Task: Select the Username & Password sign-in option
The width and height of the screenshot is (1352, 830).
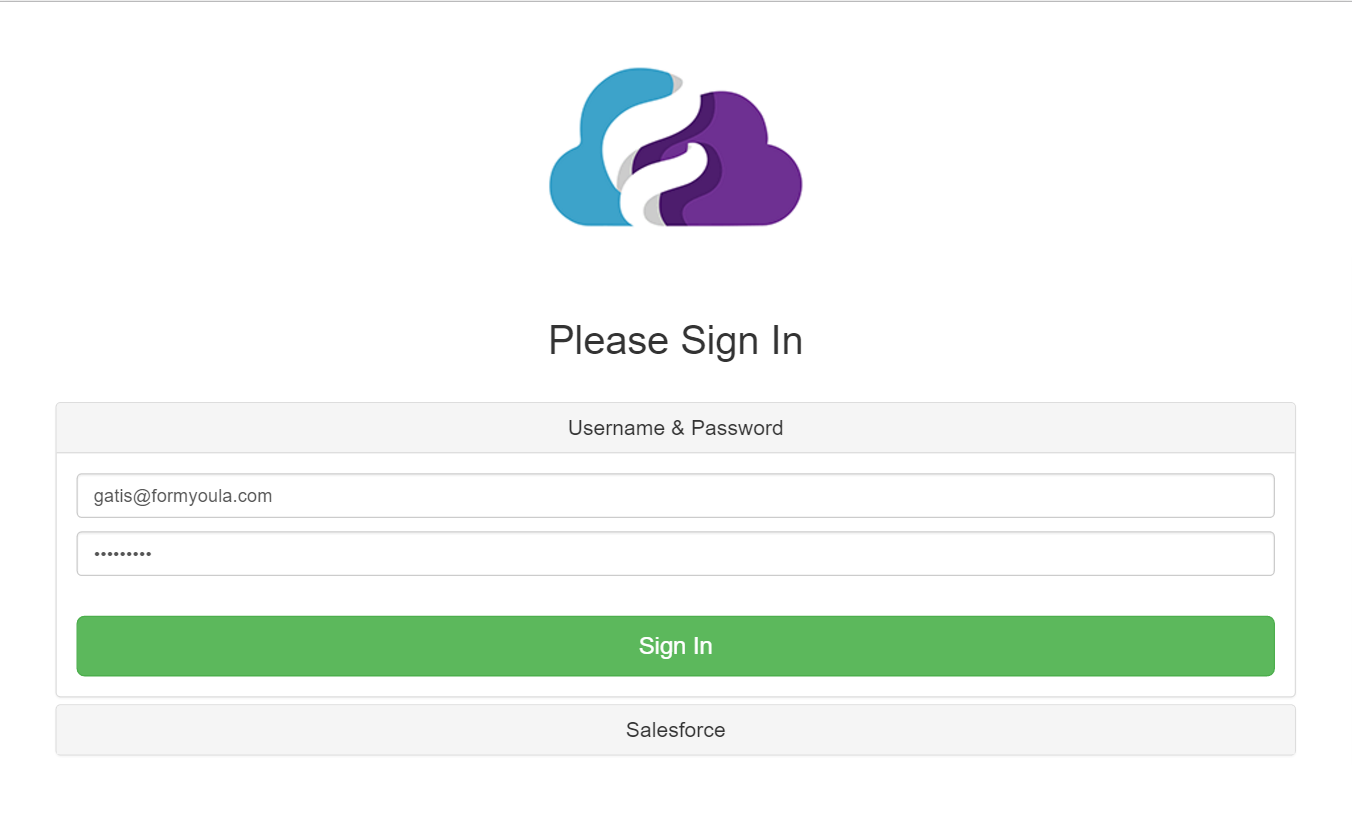Action: 676,428
